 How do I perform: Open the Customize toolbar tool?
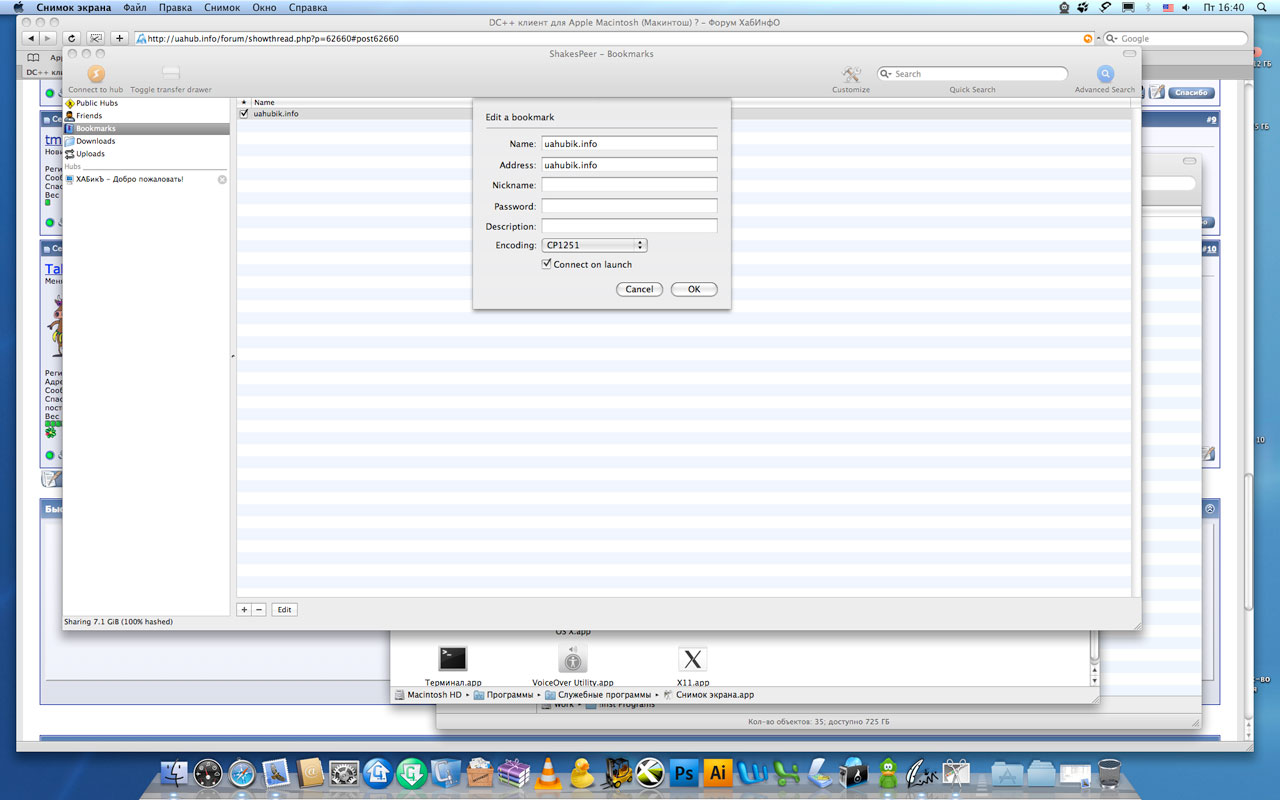[851, 74]
